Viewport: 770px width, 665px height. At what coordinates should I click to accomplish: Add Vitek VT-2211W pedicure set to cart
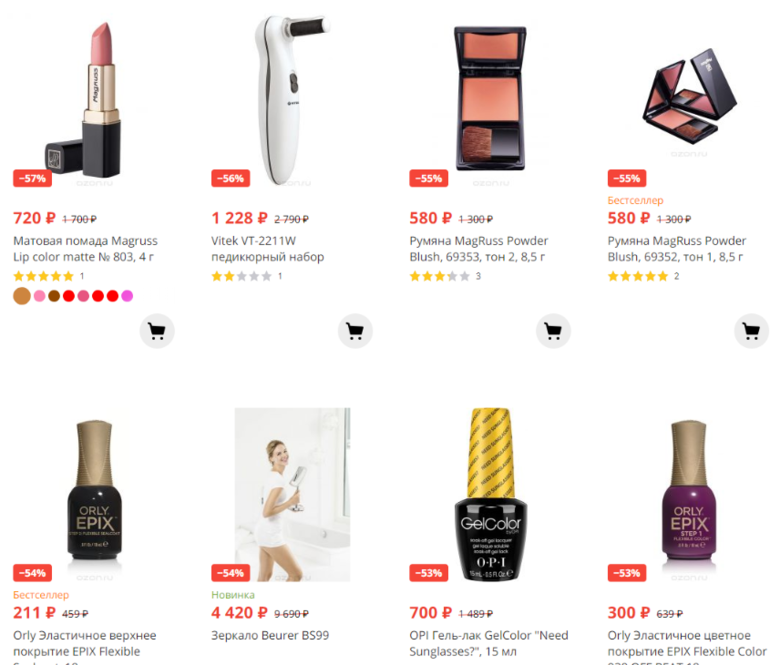(x=355, y=331)
